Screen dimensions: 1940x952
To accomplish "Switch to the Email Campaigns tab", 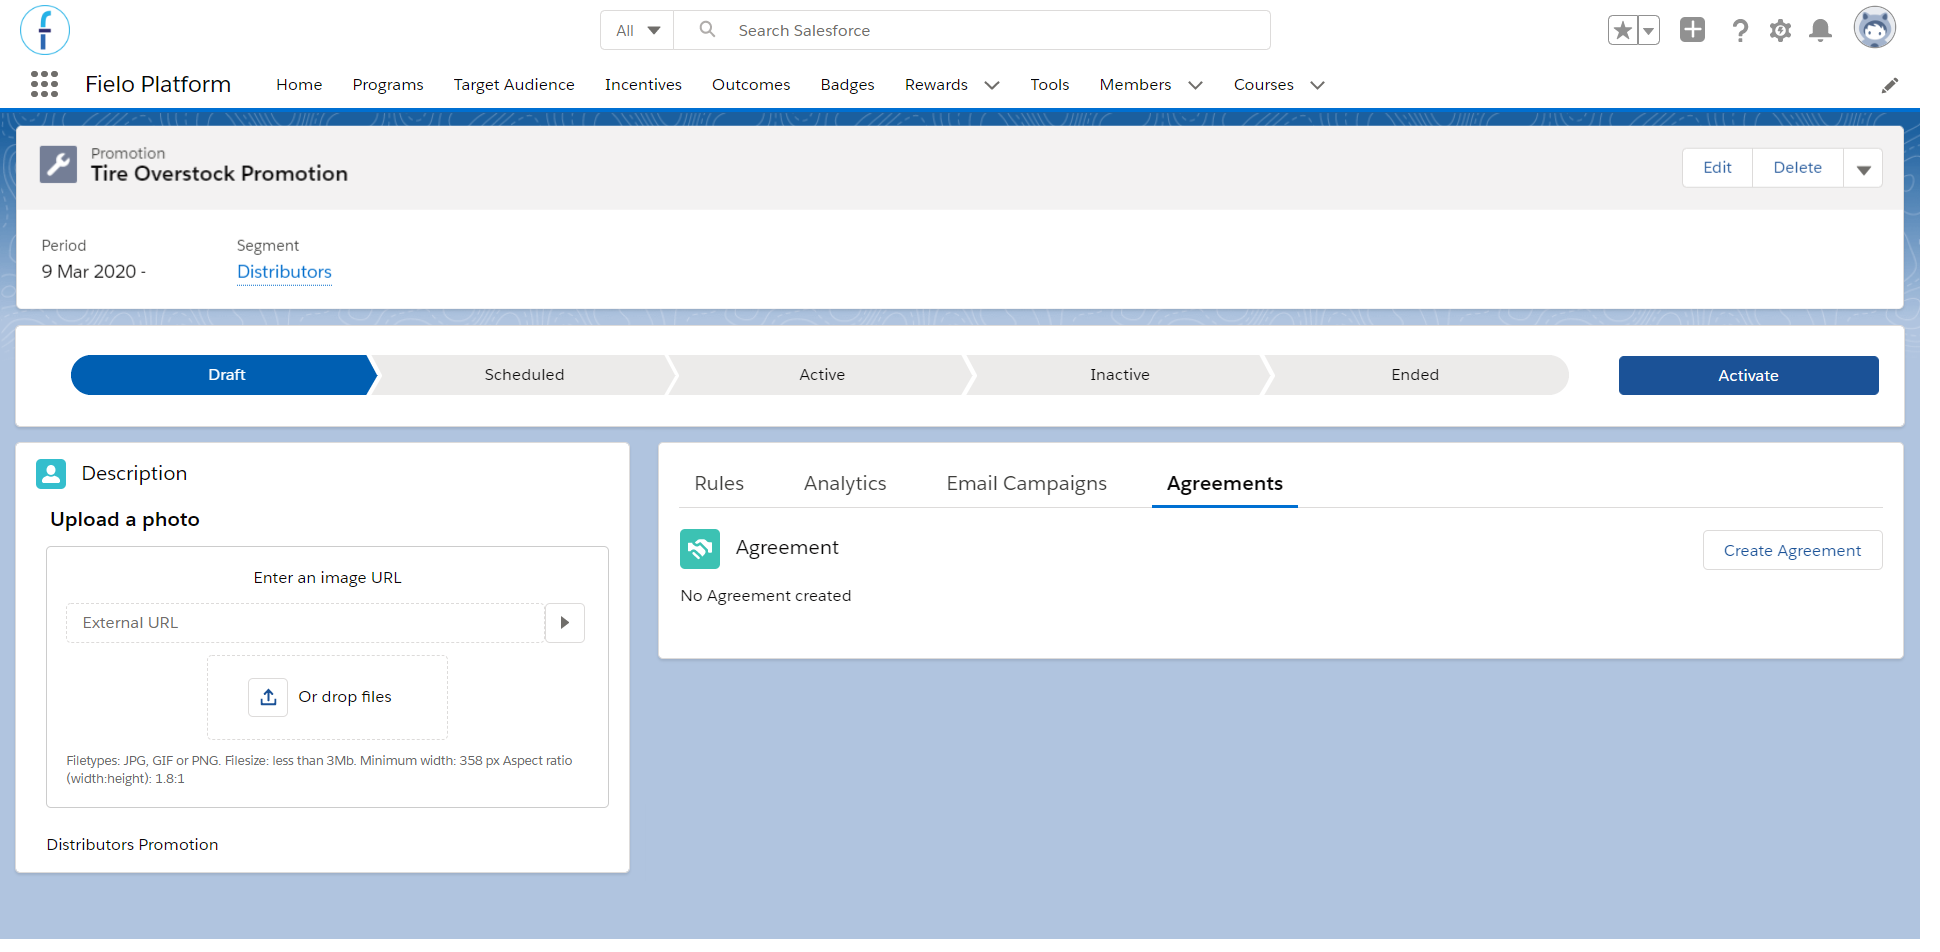I will click(1027, 484).
